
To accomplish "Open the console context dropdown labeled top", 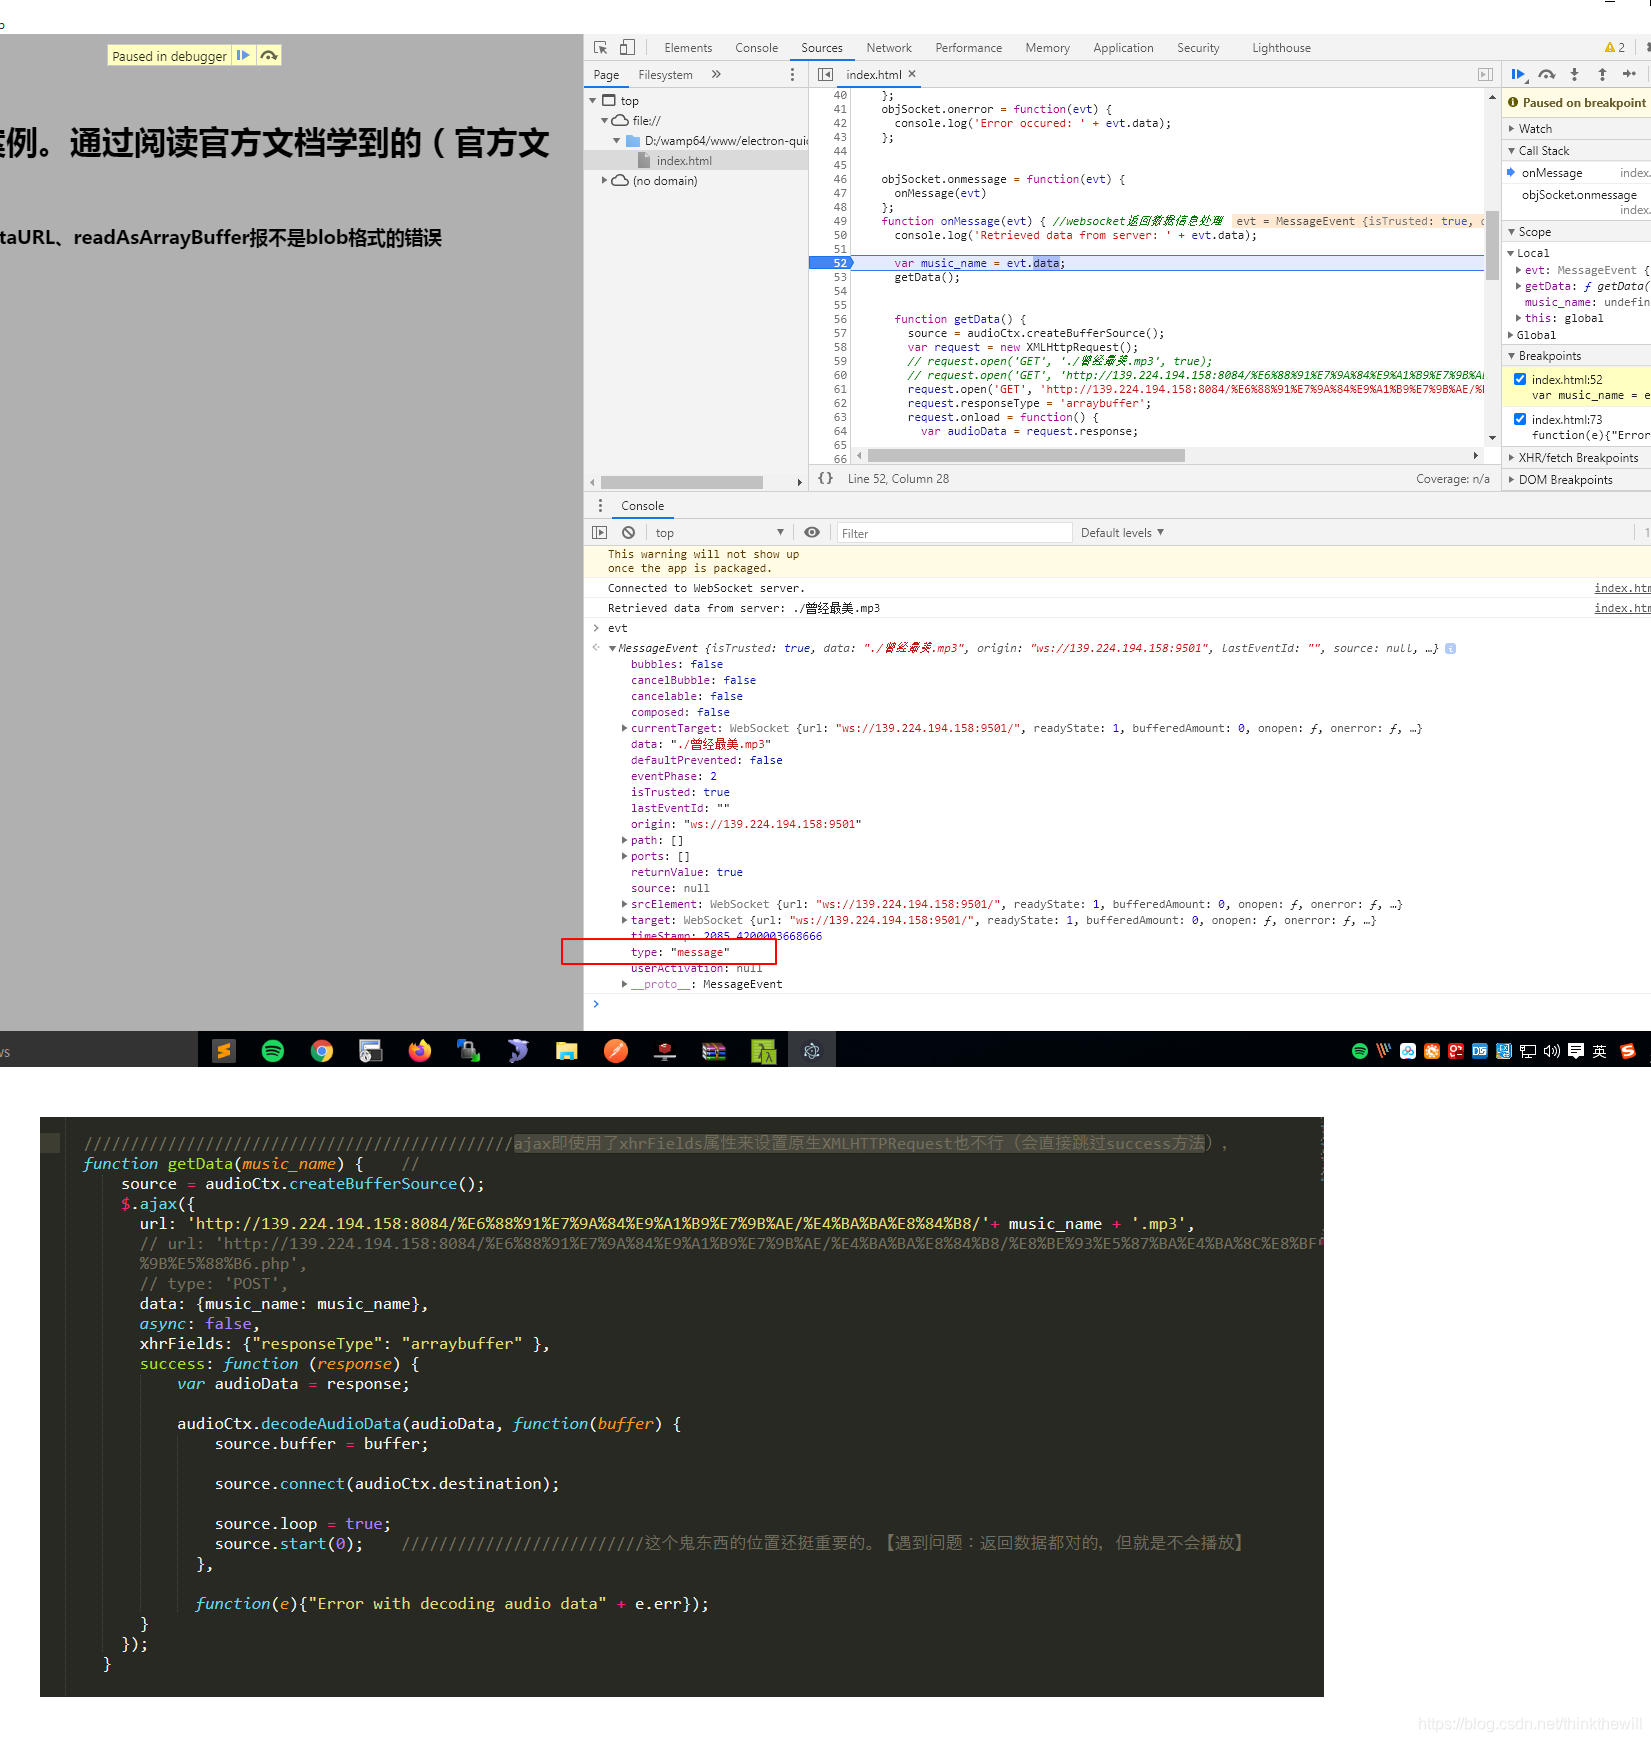I will [718, 532].
